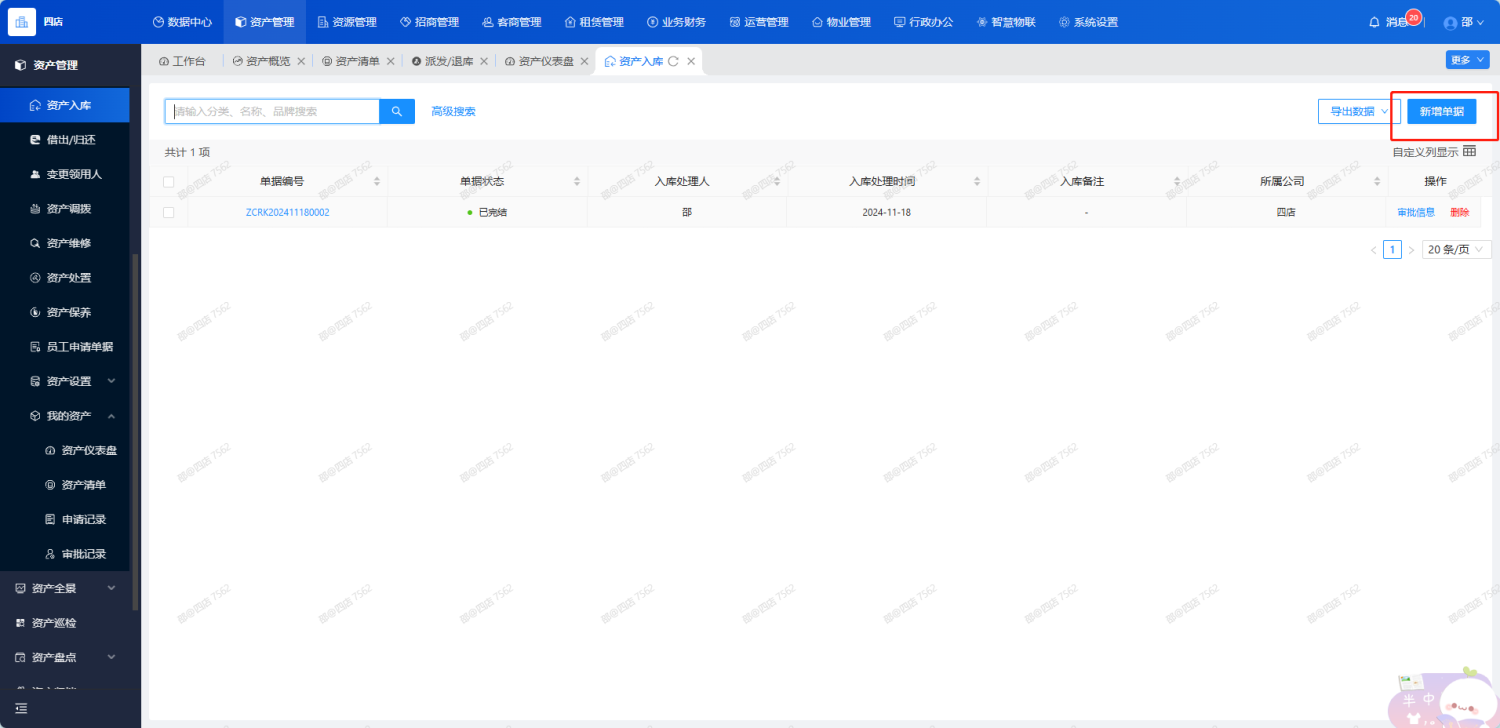This screenshot has height=728, width=1500.
Task: Click 审批信息 in the operations column
Action: 1416,212
